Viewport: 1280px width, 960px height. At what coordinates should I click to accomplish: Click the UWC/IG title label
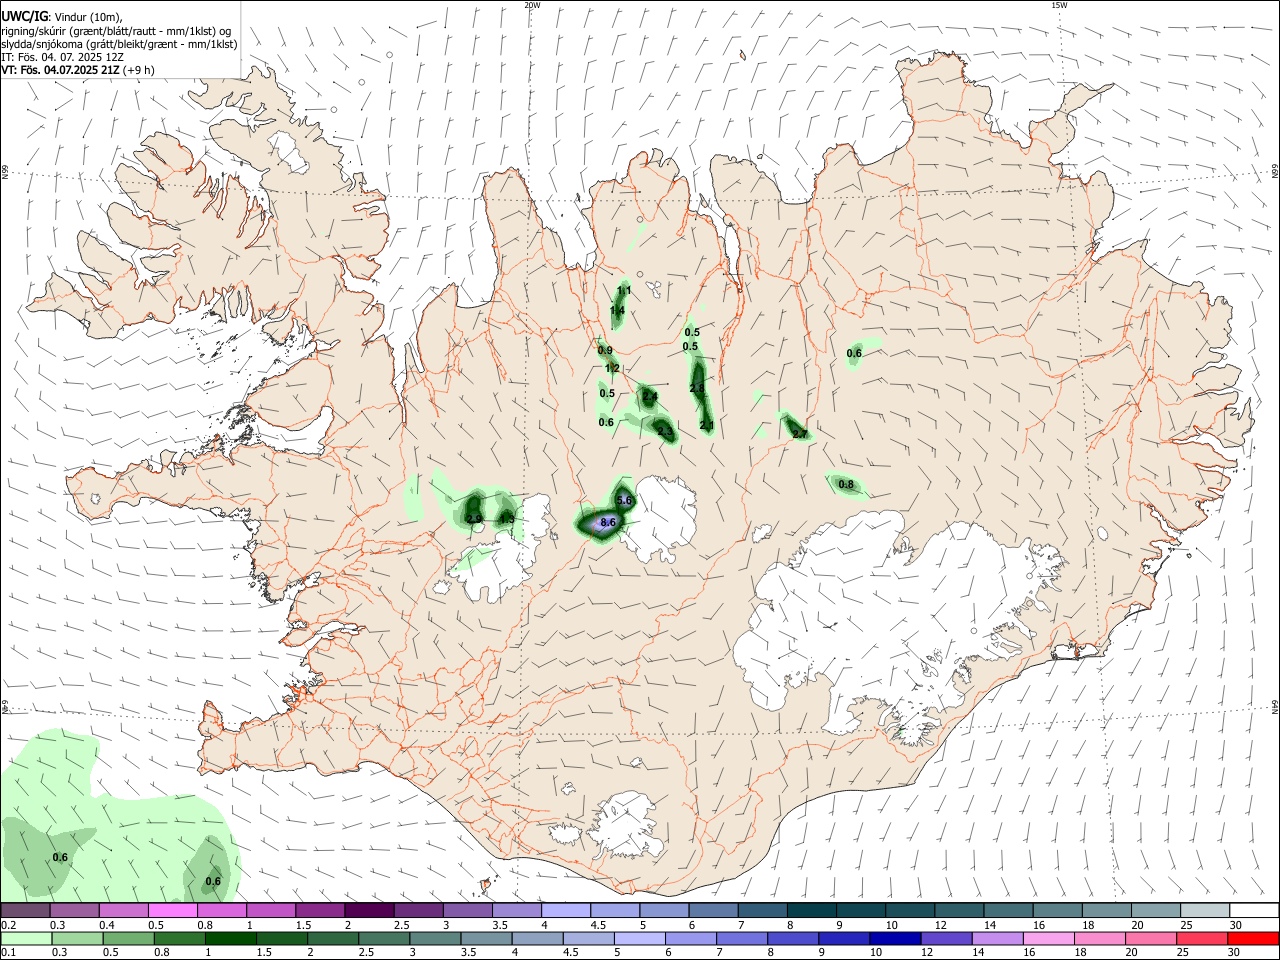pyautogui.click(x=24, y=16)
